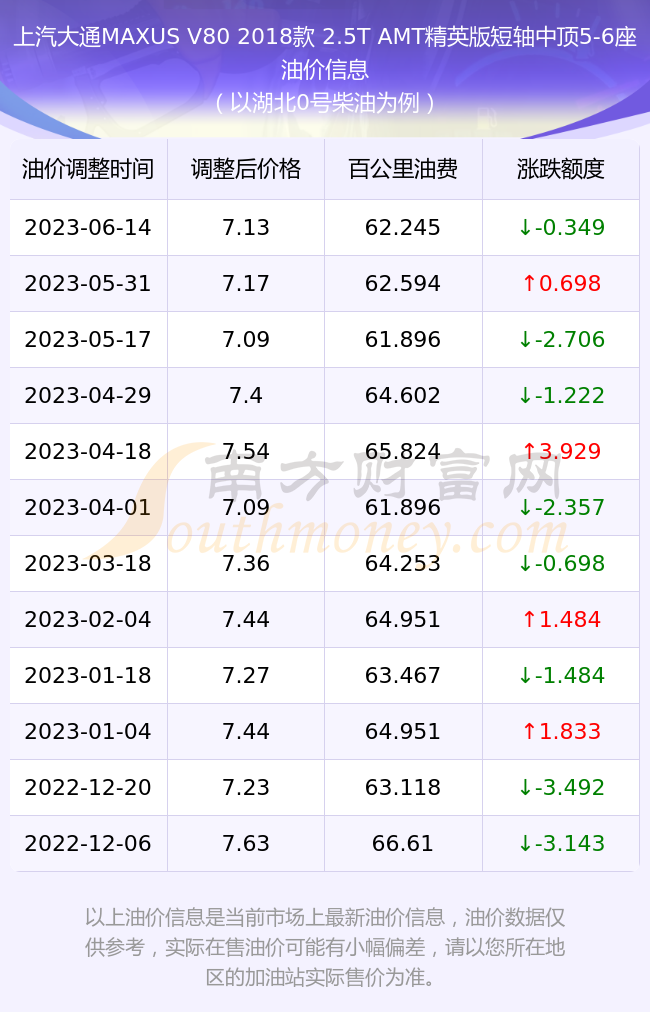Select the 7.4 price cell

(x=246, y=395)
